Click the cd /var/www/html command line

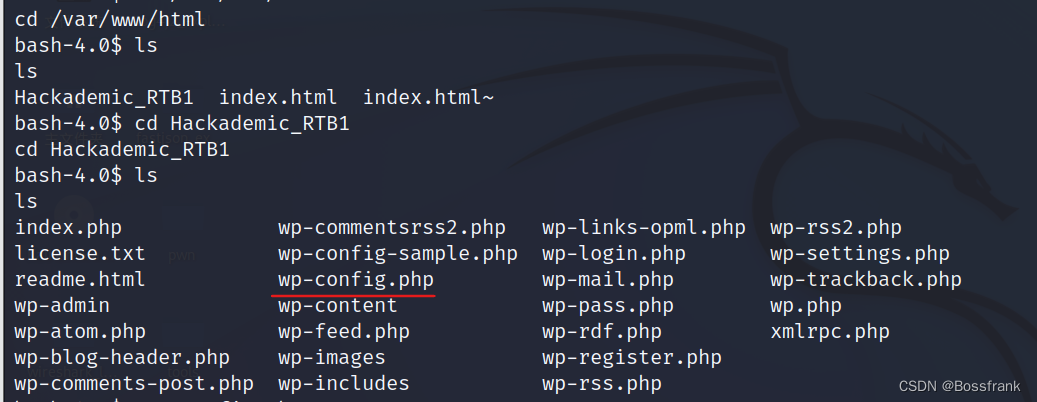click(110, 20)
